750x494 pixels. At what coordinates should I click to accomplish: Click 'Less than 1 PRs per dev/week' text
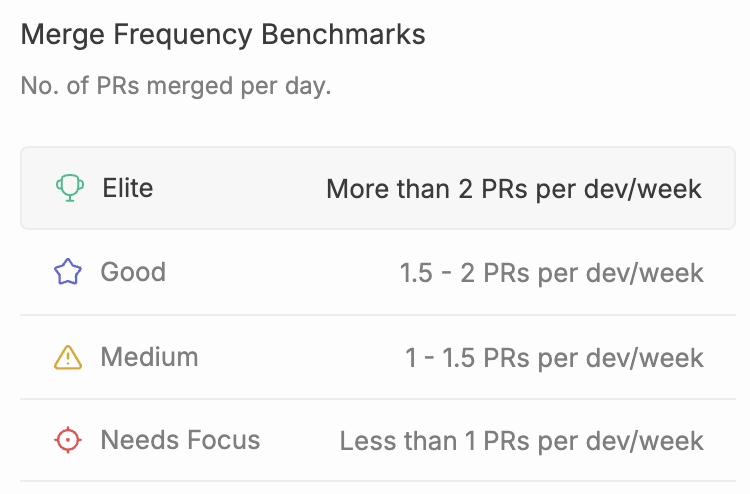522,441
